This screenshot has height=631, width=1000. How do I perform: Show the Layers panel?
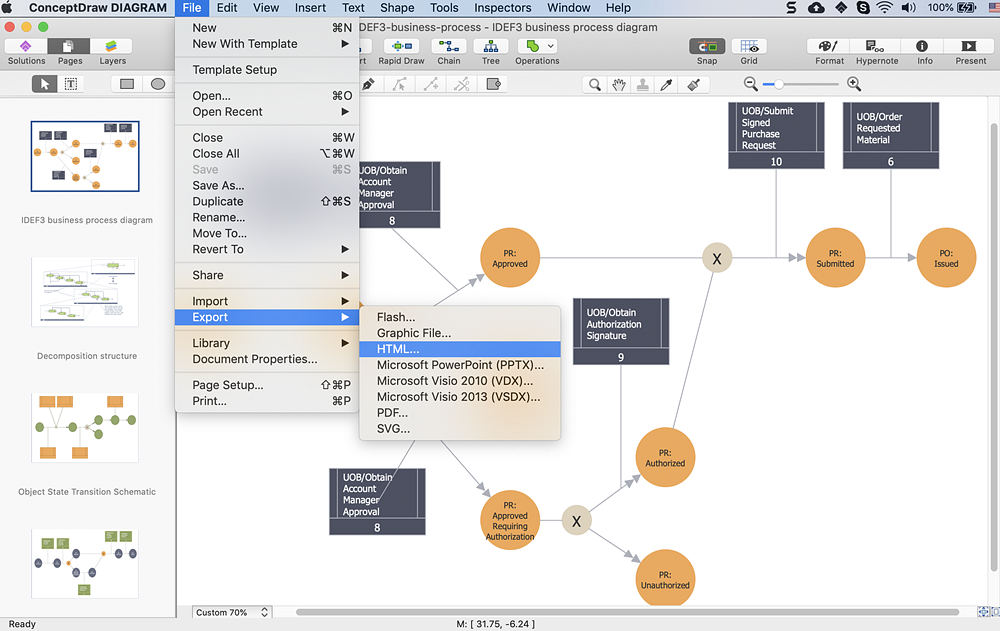tap(112, 47)
